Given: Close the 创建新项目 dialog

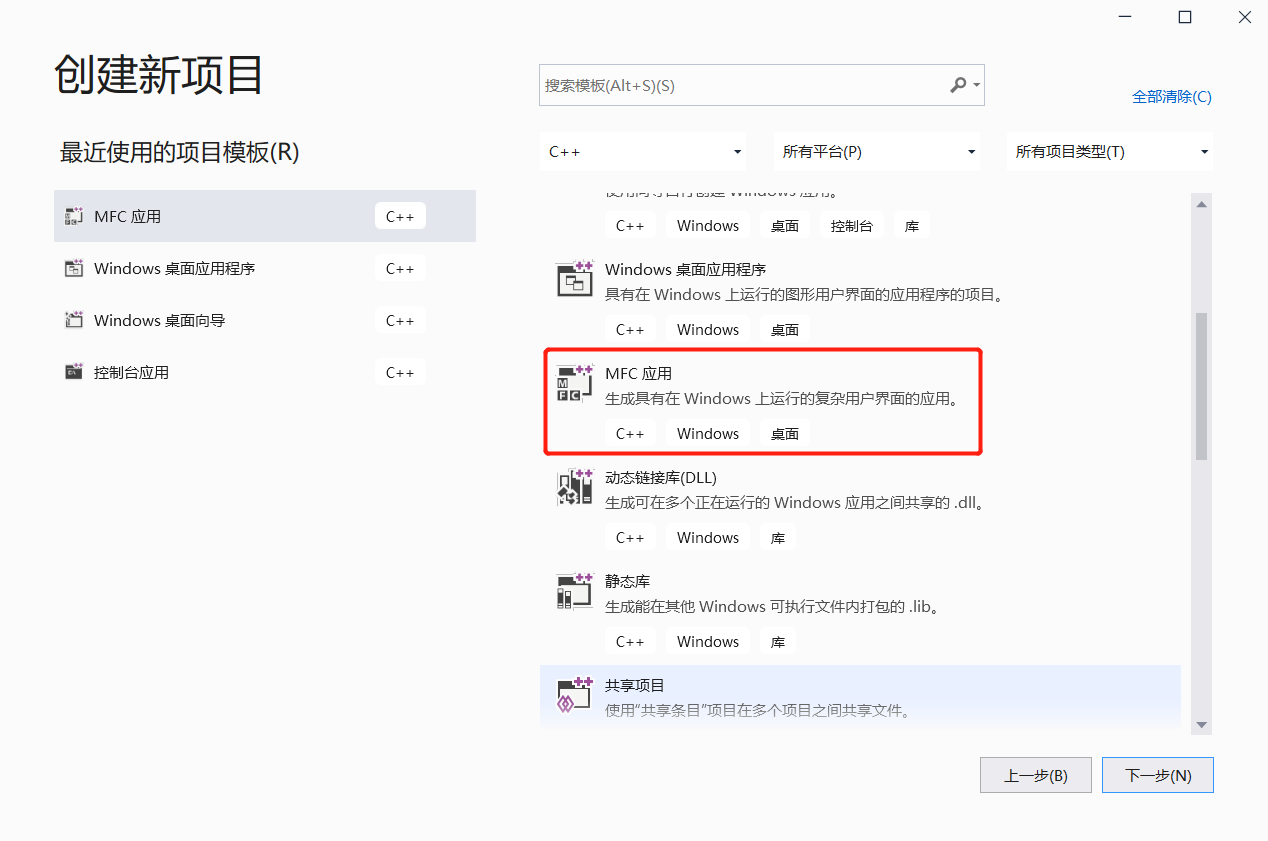Looking at the screenshot, I should (x=1245, y=17).
